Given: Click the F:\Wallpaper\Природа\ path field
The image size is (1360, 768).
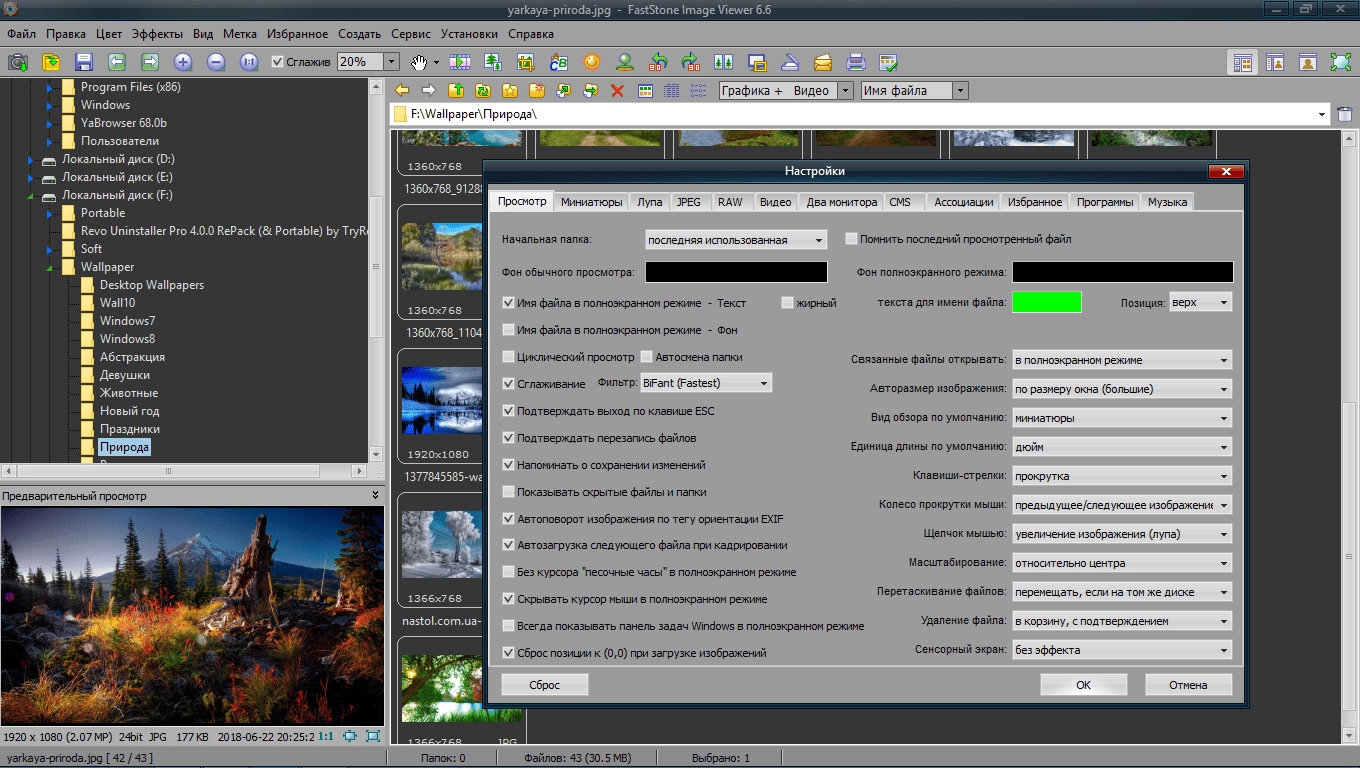Looking at the screenshot, I should coord(860,114).
